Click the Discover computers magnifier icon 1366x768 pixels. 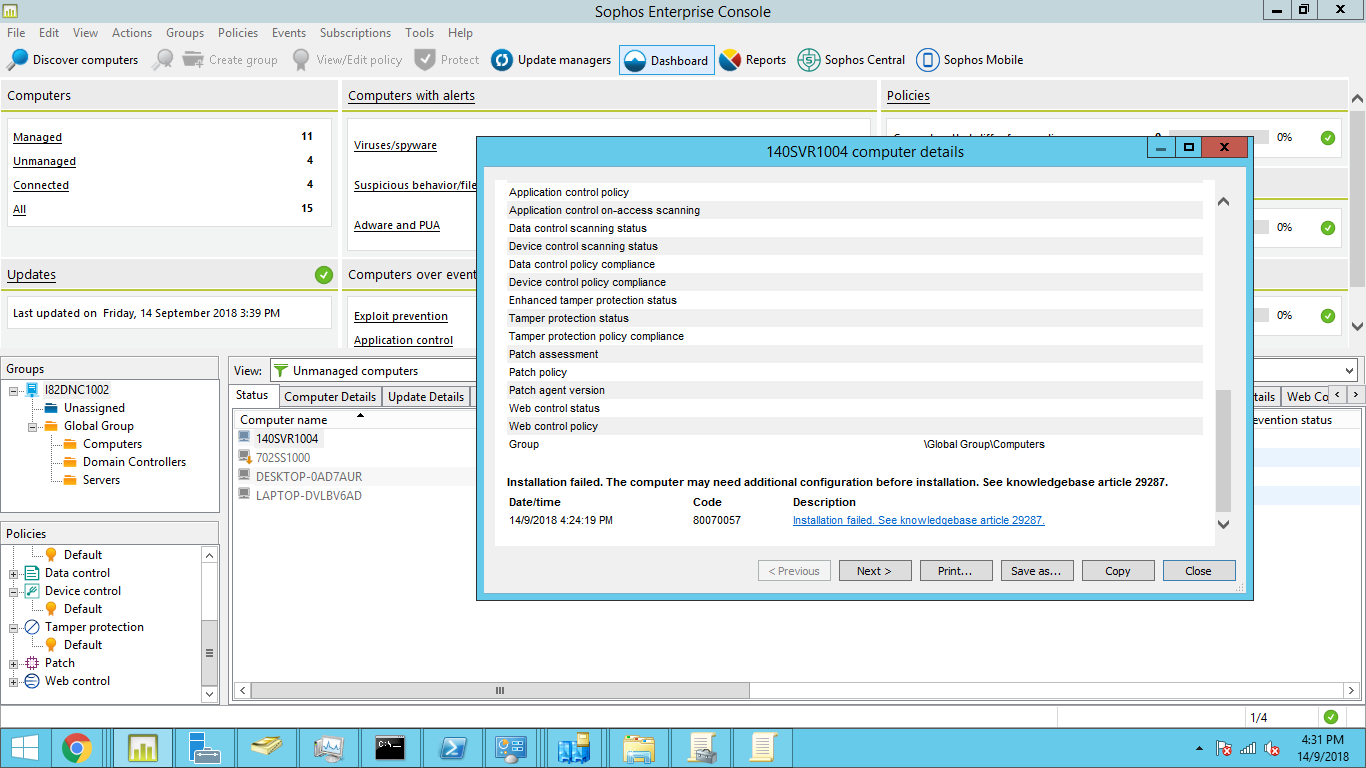[x=18, y=60]
